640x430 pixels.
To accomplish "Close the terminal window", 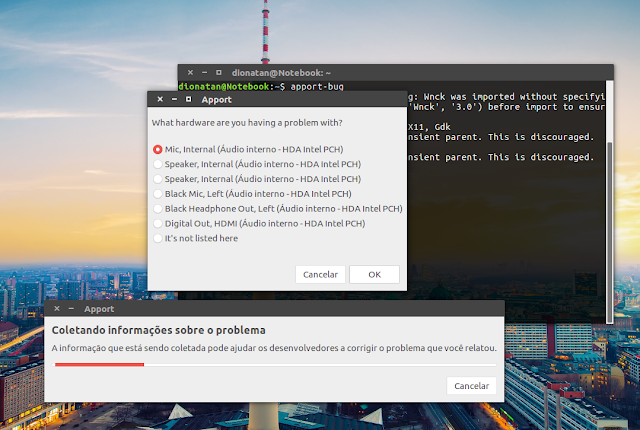I will (x=190, y=73).
